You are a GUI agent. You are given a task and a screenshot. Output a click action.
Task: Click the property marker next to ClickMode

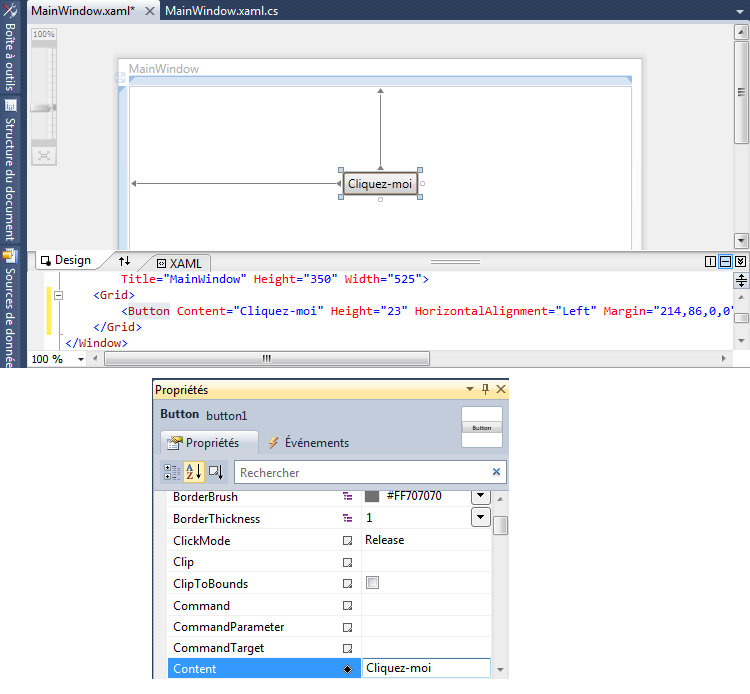[x=348, y=541]
